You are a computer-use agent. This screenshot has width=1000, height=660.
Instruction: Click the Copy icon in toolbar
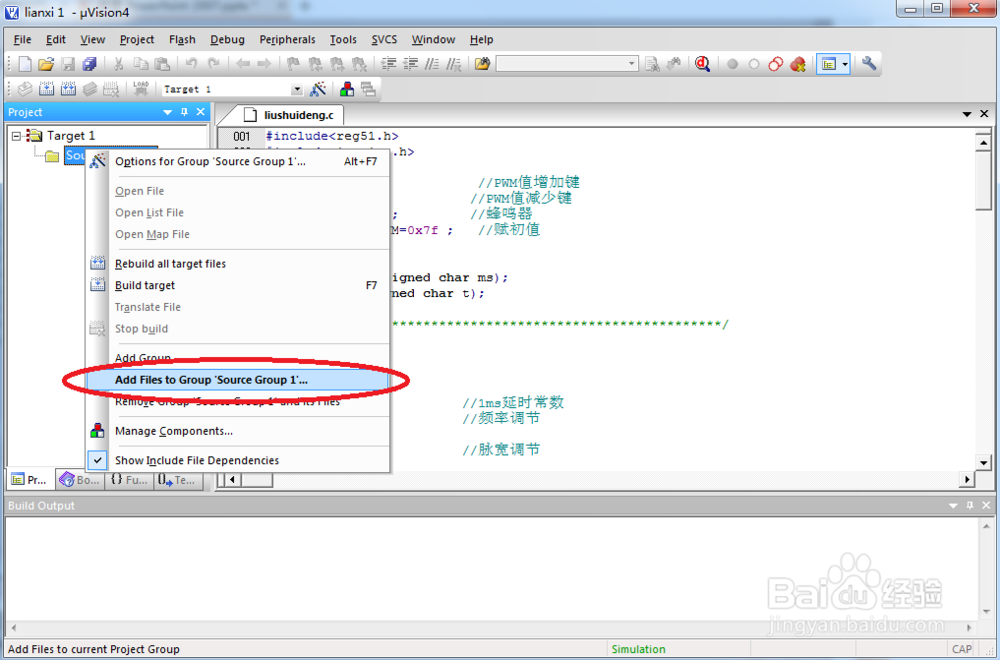[x=140, y=64]
